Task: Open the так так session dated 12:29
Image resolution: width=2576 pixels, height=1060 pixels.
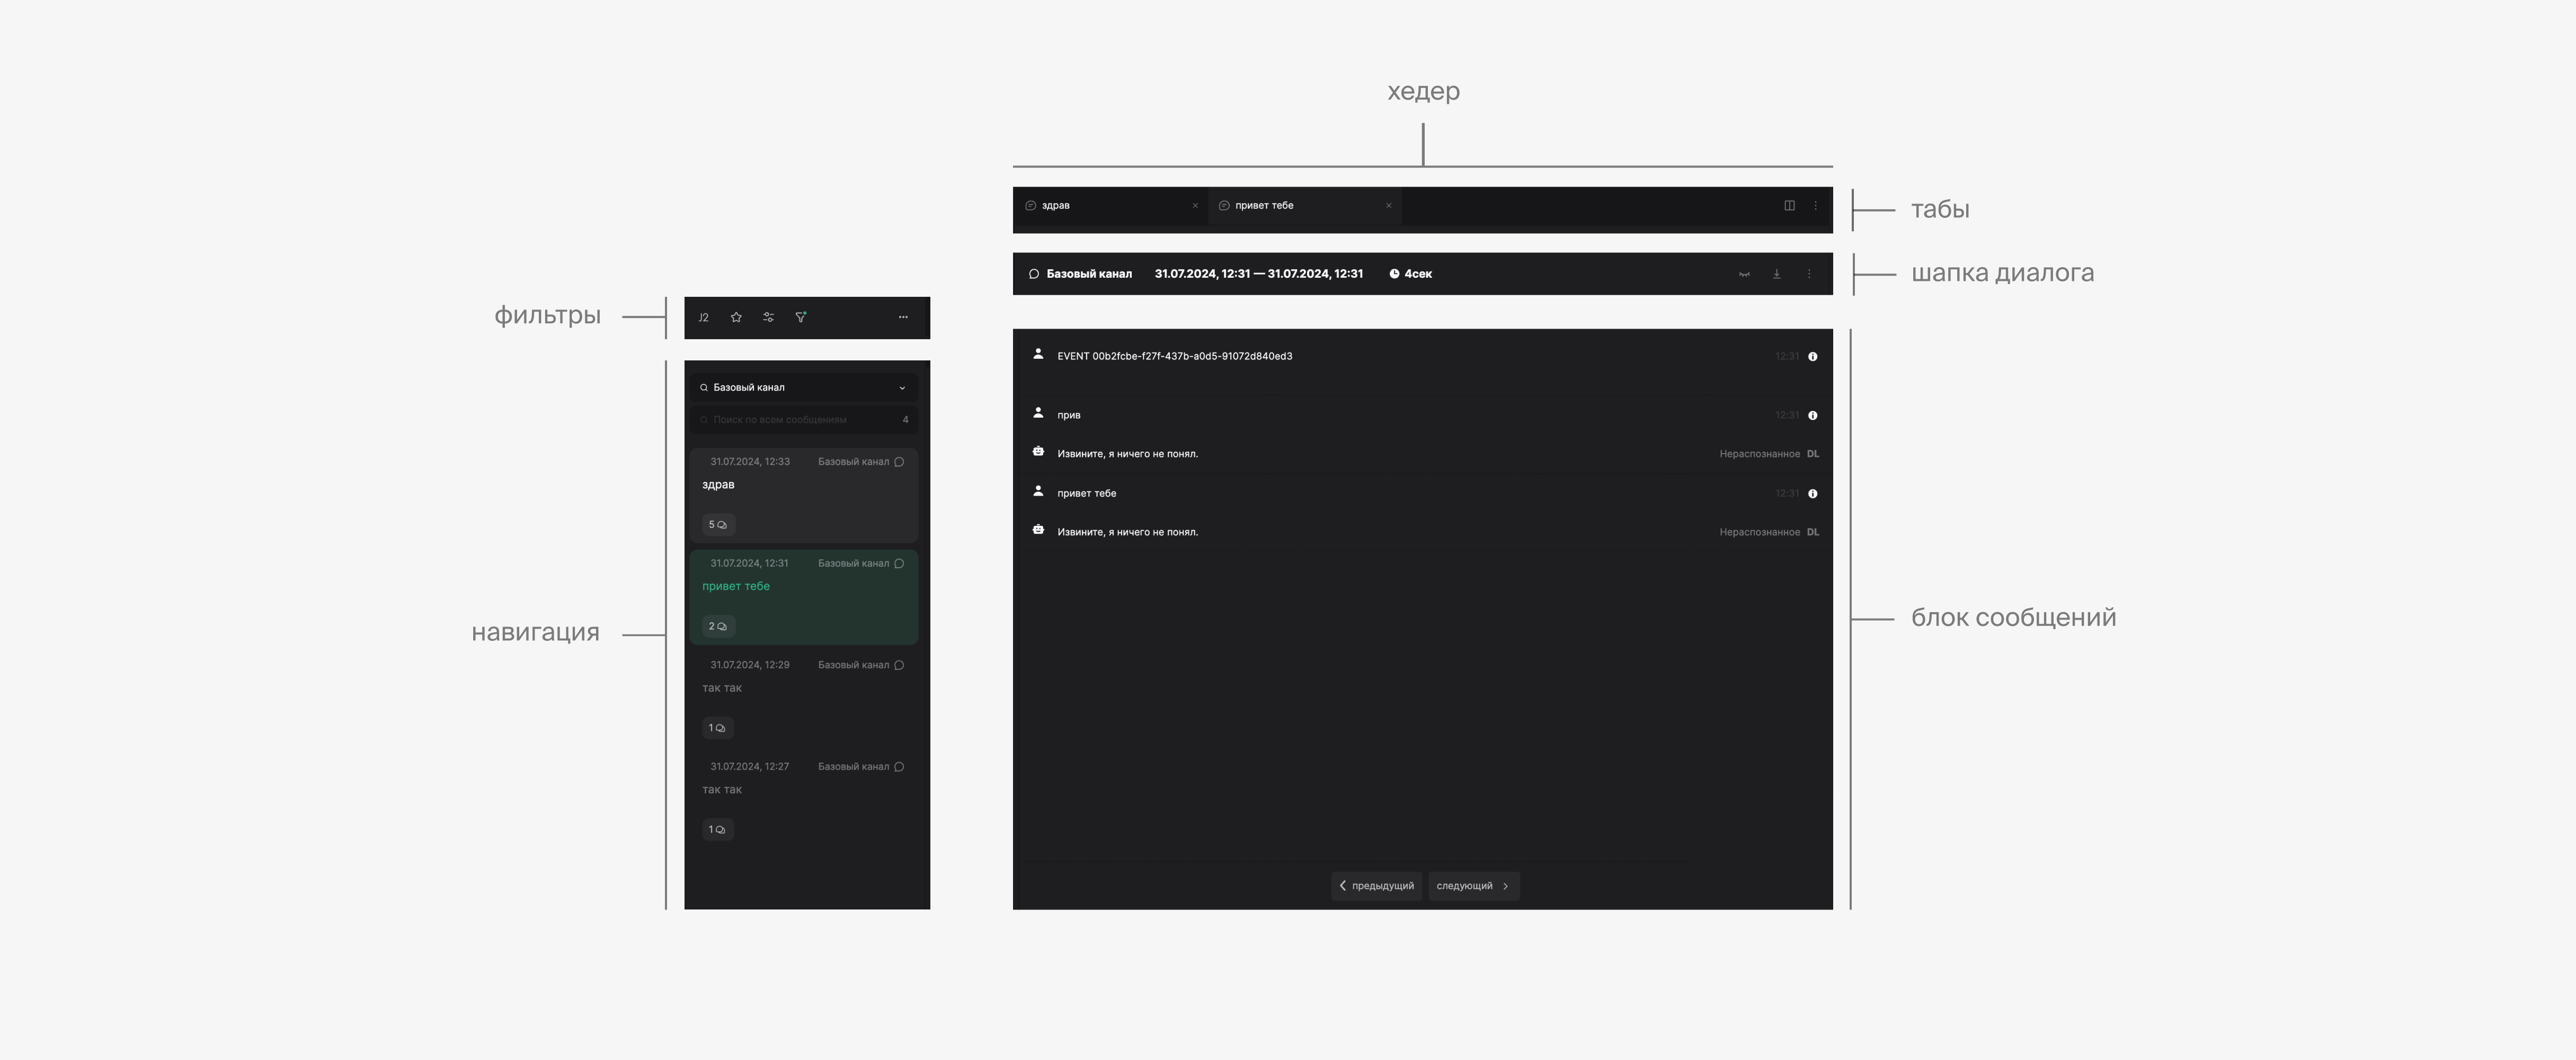Action: pyautogui.click(x=803, y=698)
